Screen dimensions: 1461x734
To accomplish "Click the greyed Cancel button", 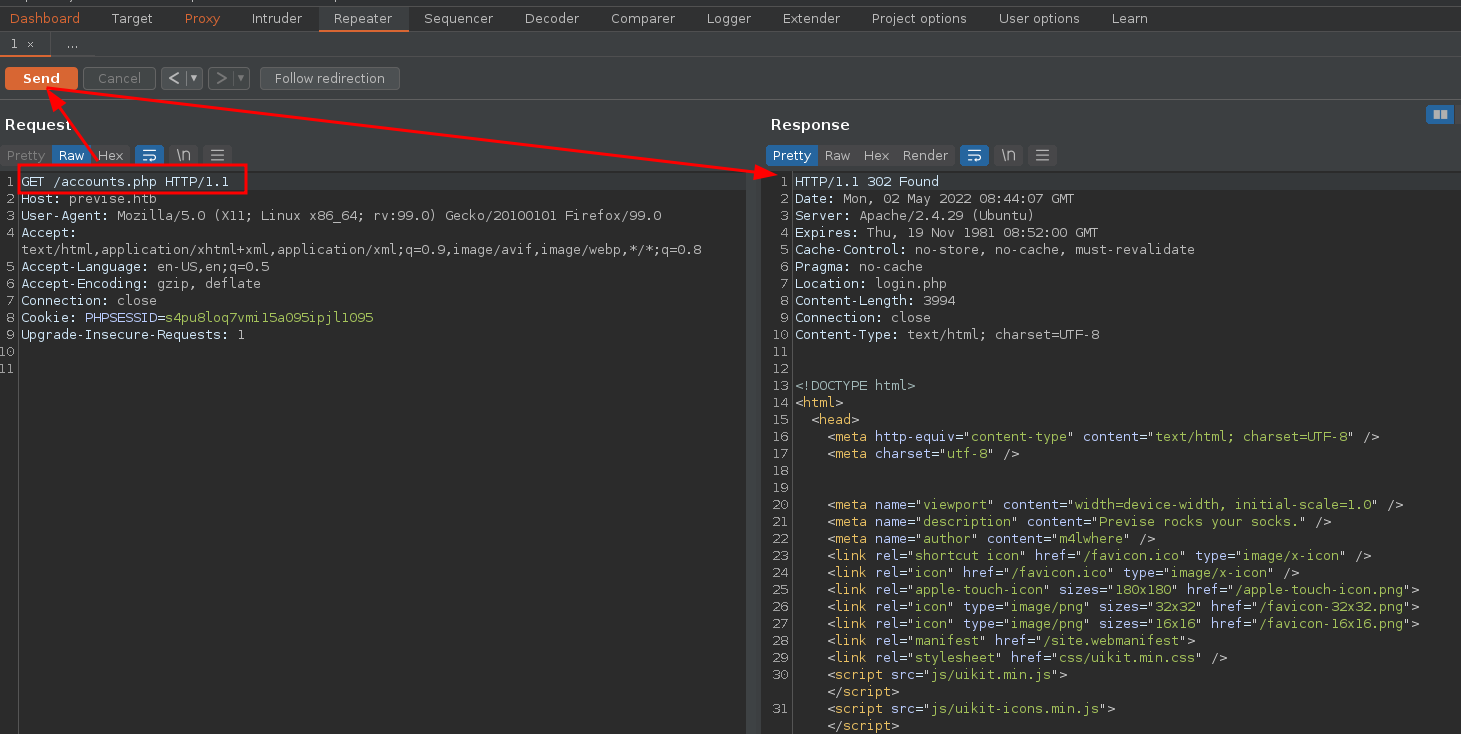I will point(119,78).
